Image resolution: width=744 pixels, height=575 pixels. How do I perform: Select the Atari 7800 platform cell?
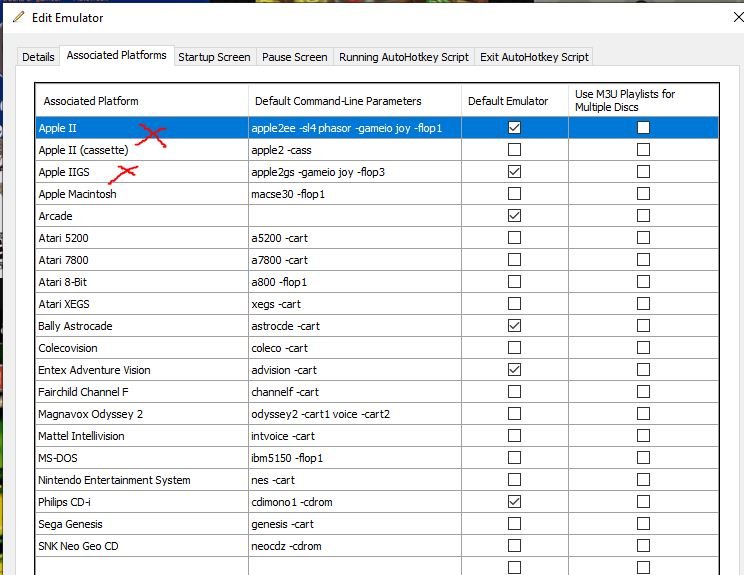coord(142,260)
